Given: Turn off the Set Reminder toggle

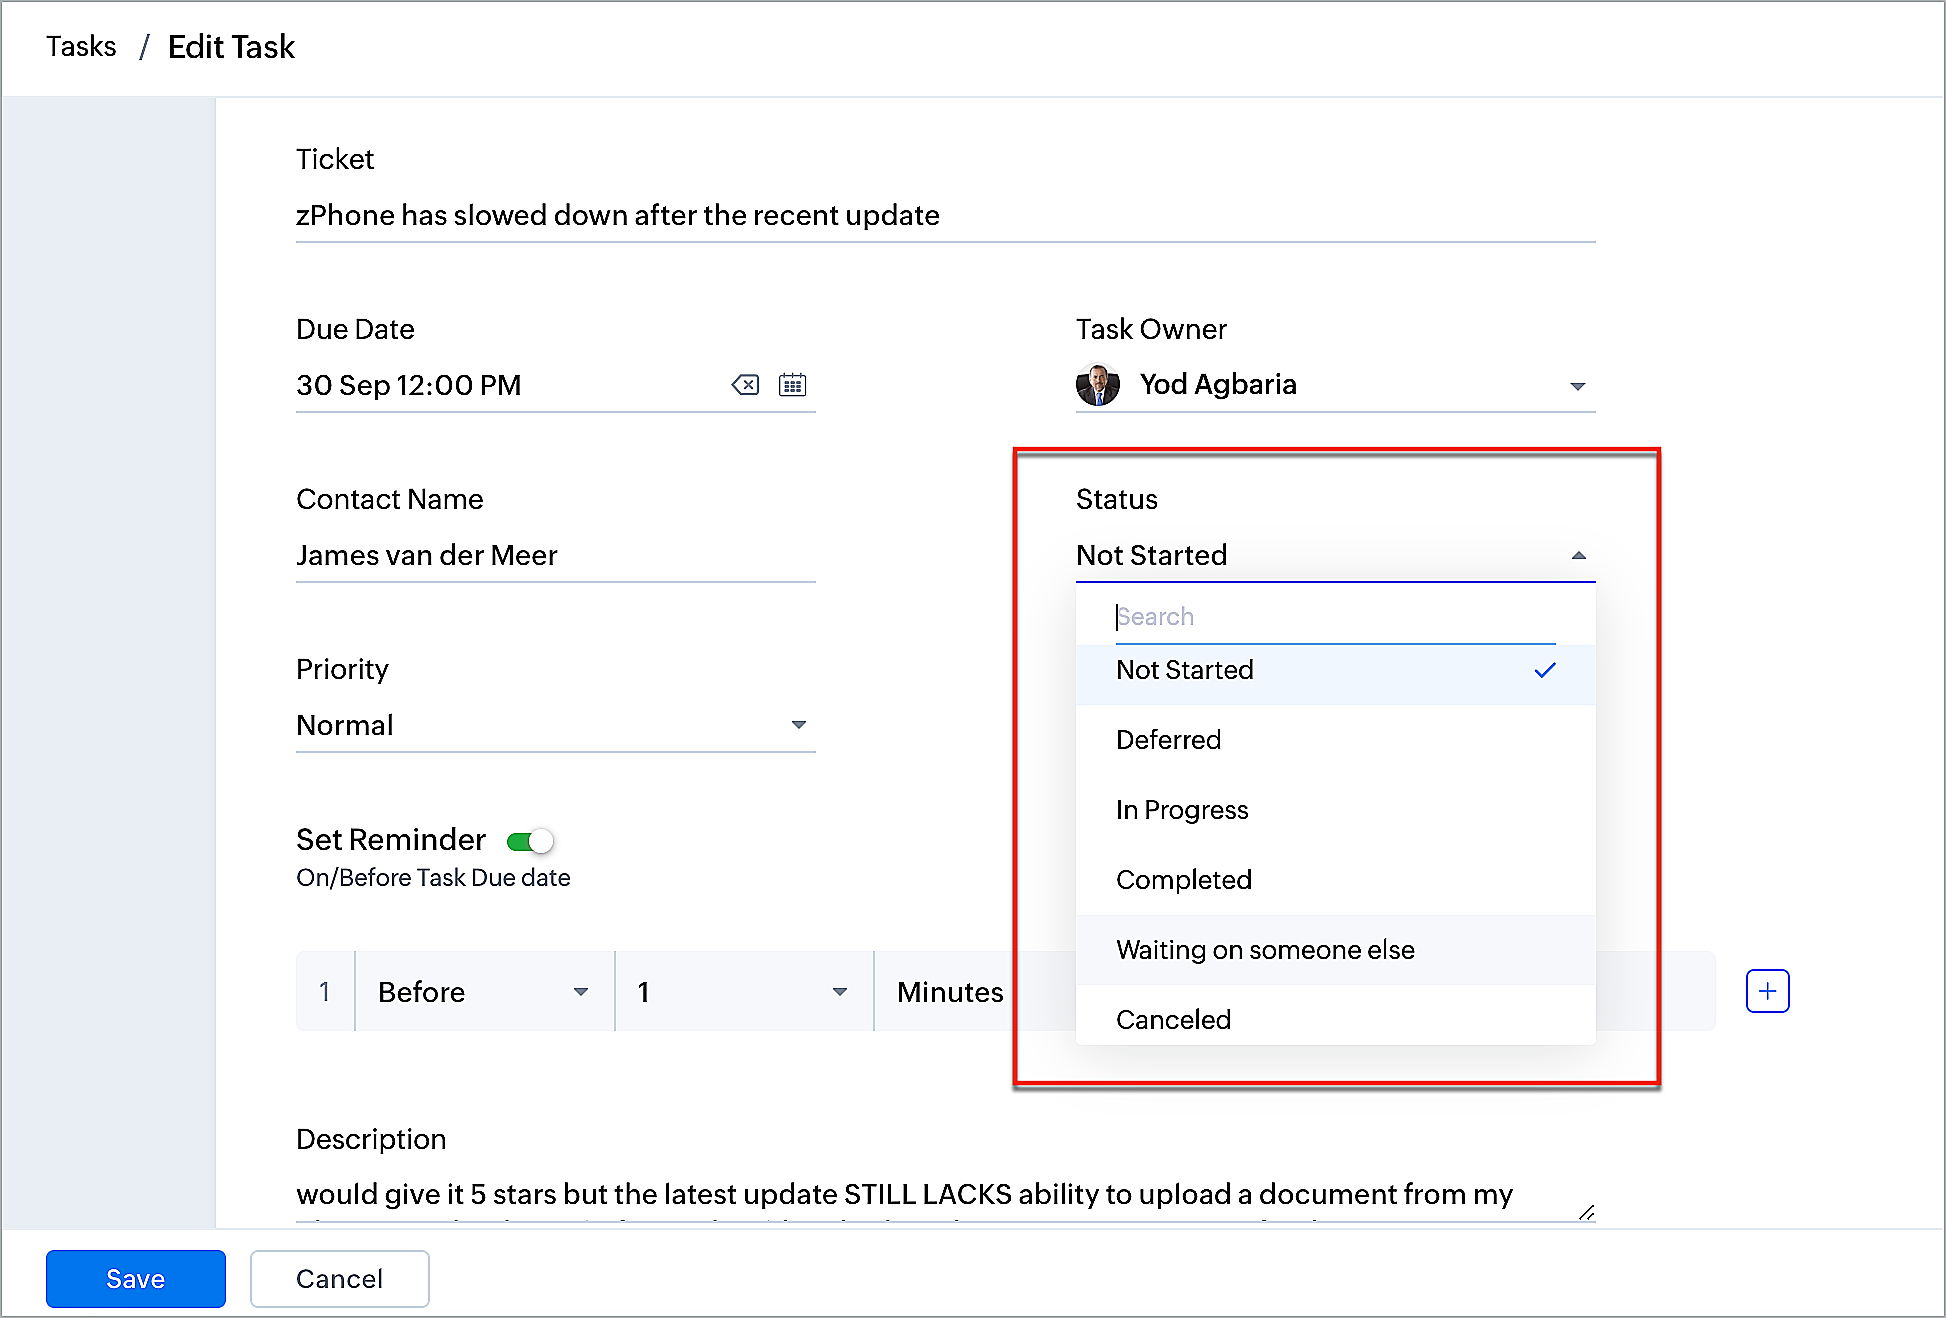Looking at the screenshot, I should coord(530,841).
